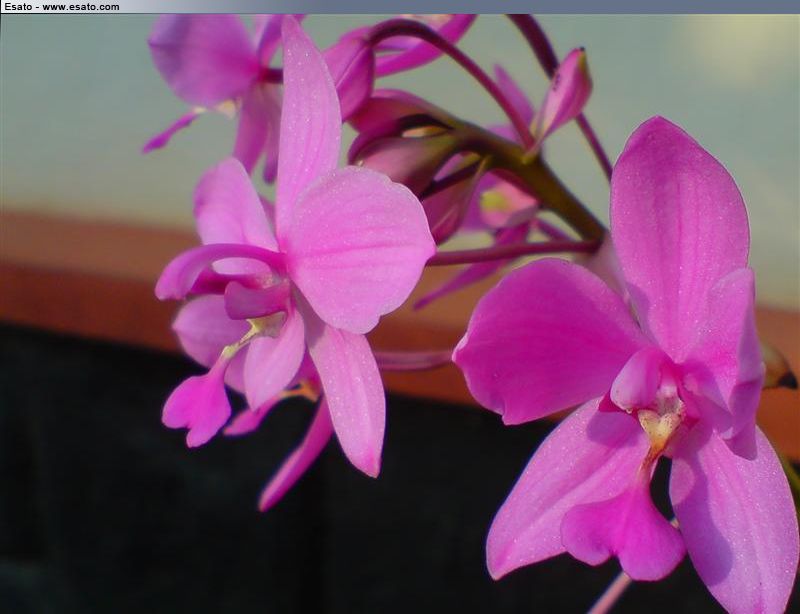Click the "Esato - www.esato.com" title text

click(x=62, y=7)
